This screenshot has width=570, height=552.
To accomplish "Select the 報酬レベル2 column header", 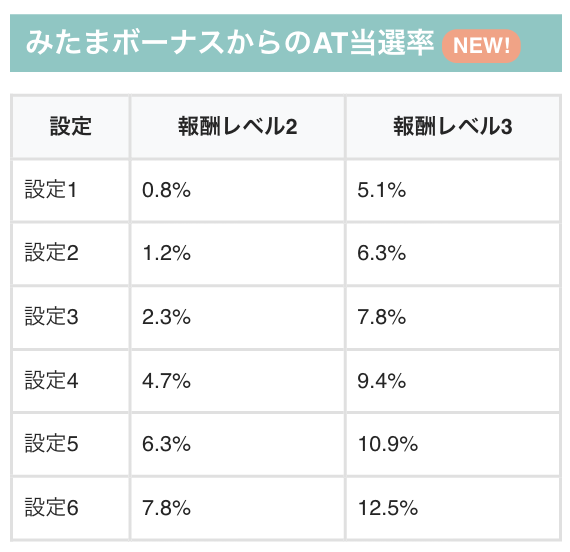I will pos(237,127).
